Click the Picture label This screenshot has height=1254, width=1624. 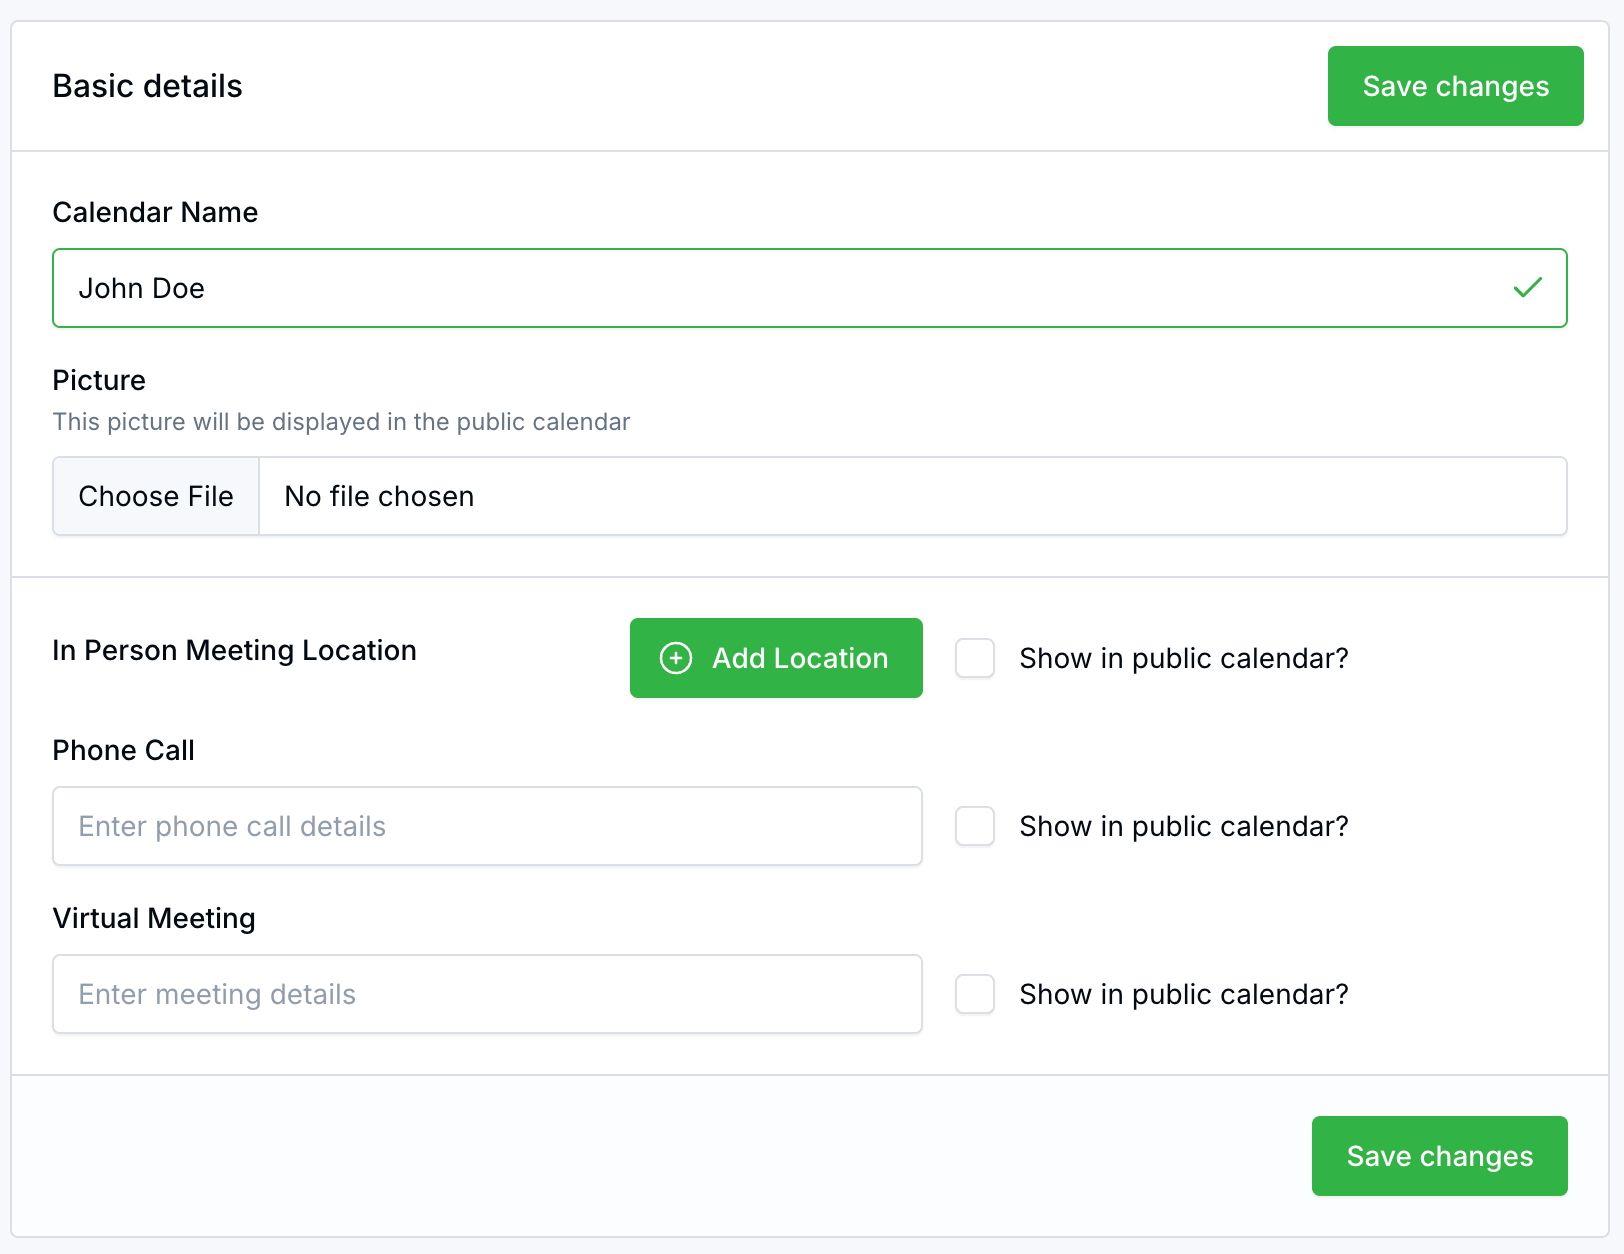[x=99, y=380]
